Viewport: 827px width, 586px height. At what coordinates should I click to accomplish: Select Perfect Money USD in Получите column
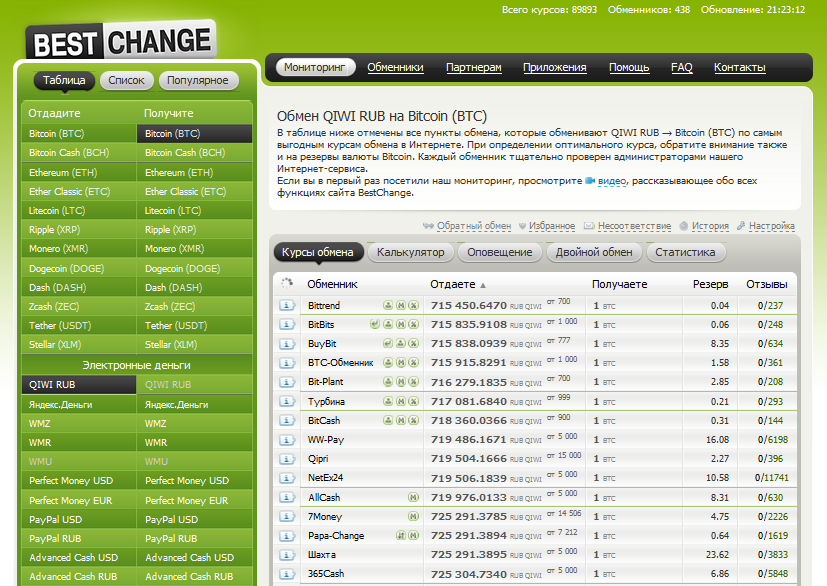[195, 481]
